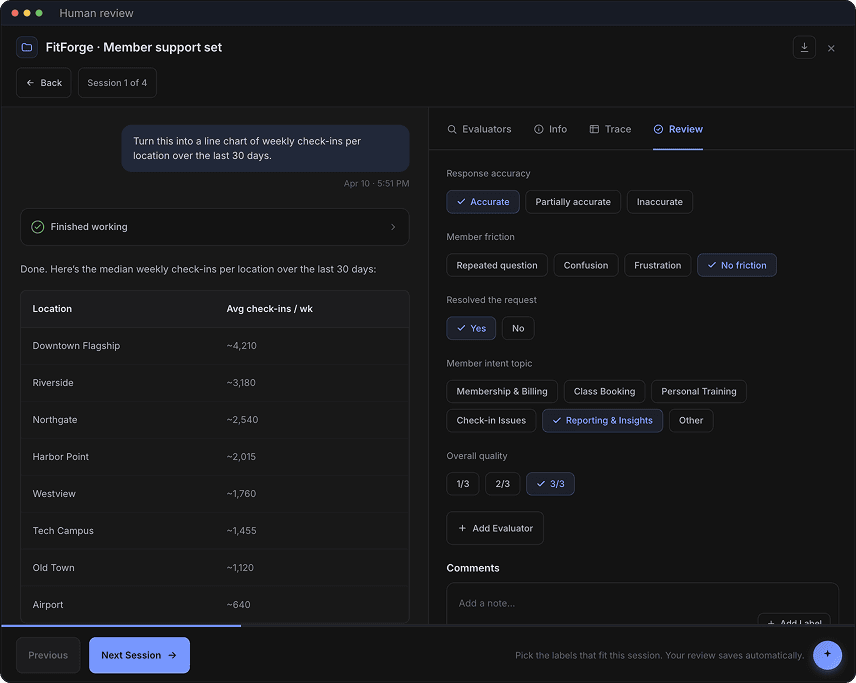This screenshot has width=856, height=683.
Task: Select the Review tab
Action: coord(678,129)
